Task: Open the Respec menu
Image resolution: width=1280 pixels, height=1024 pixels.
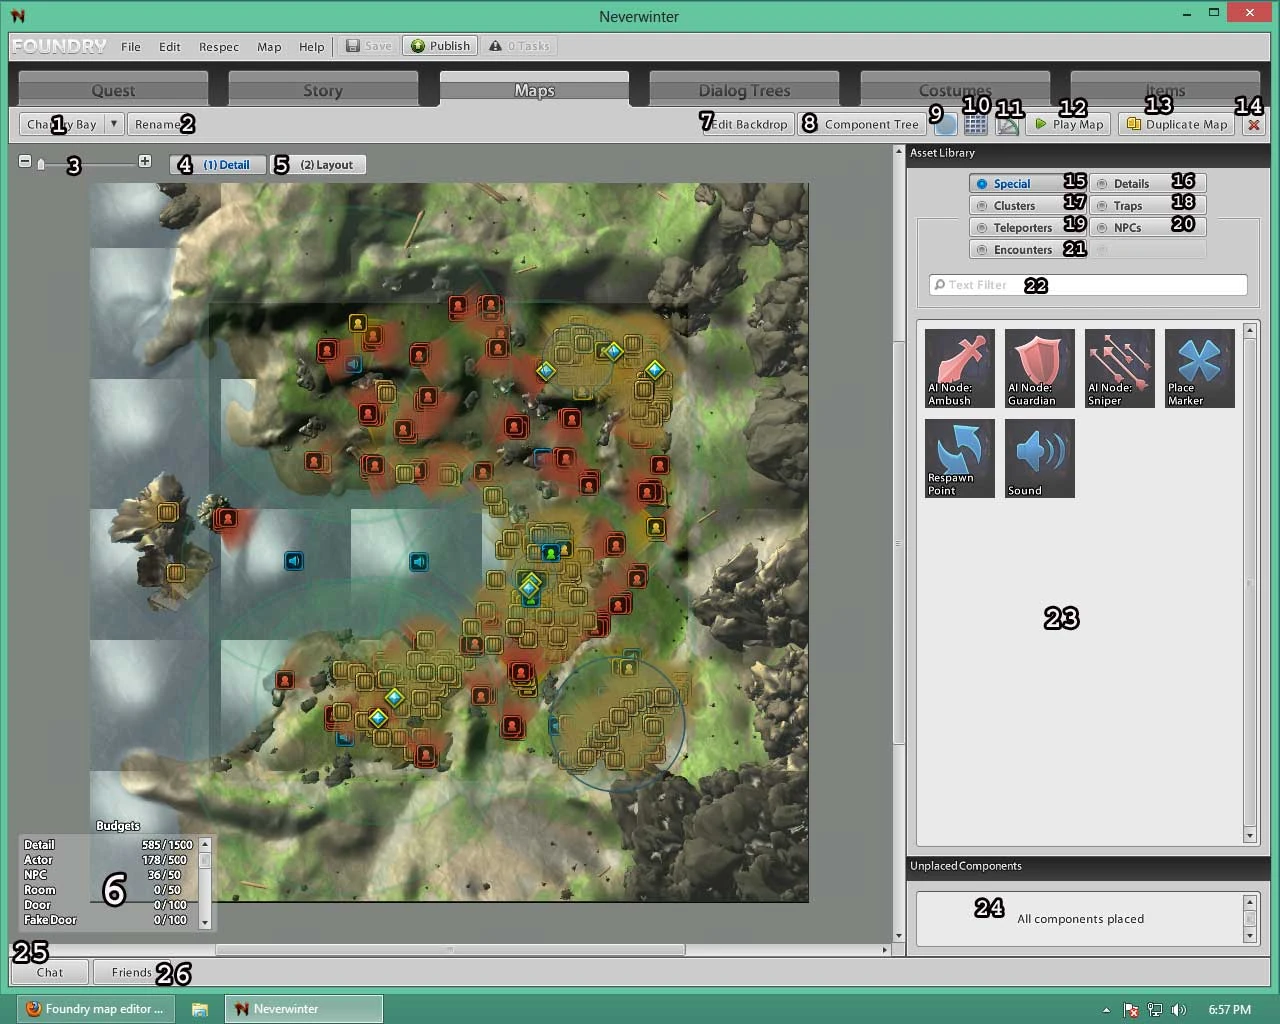Action: point(219,46)
